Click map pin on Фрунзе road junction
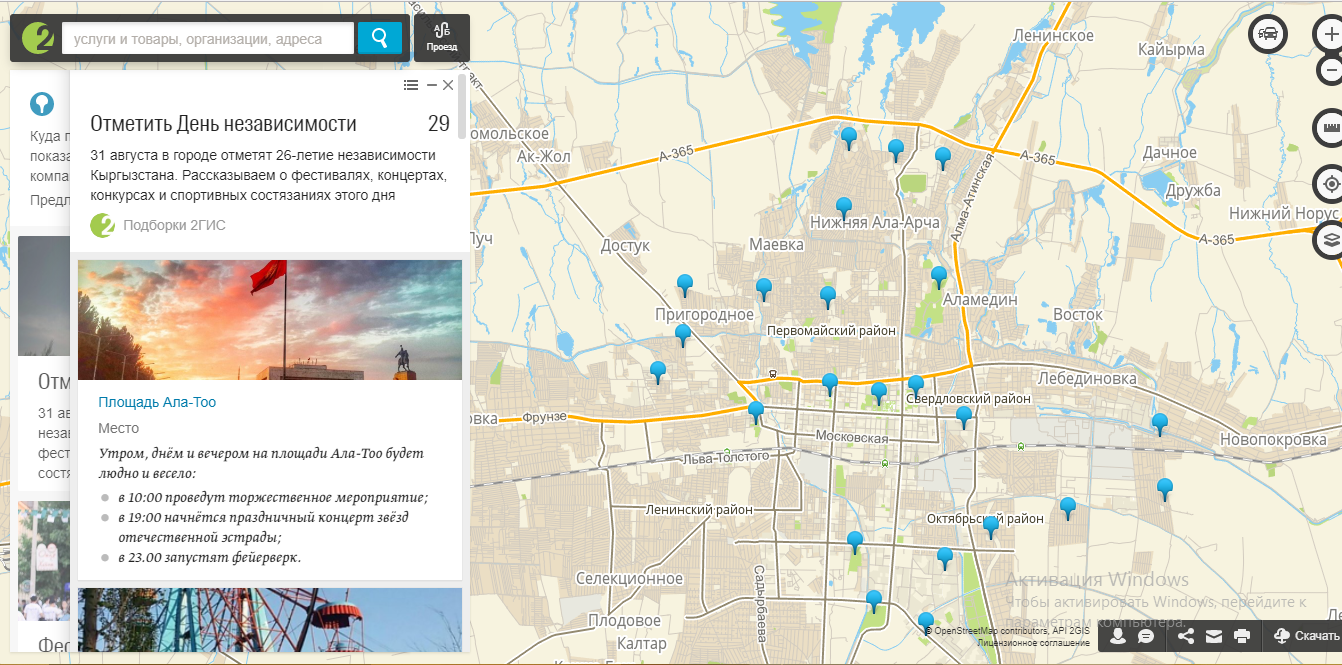1342x665 pixels. coord(756,412)
